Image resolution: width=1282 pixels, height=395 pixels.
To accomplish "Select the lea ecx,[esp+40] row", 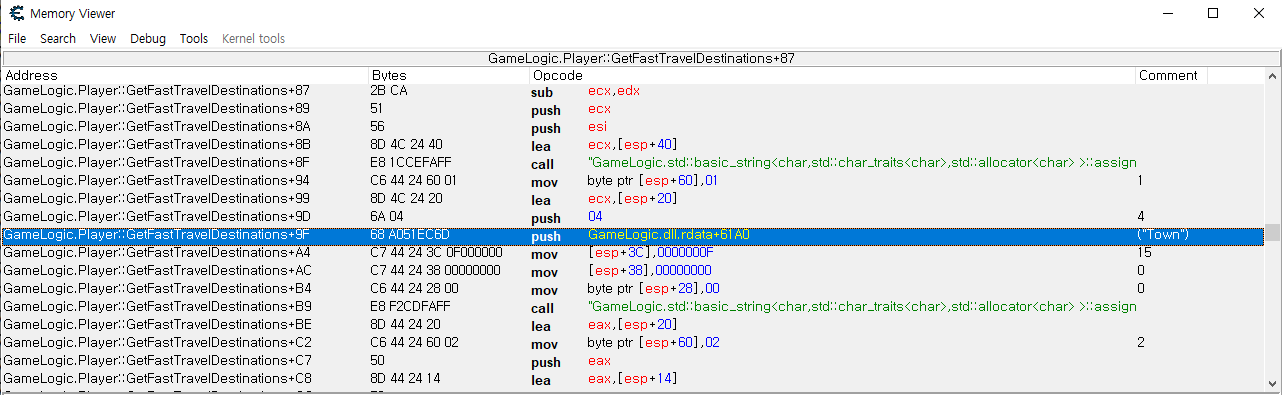I will (633, 145).
